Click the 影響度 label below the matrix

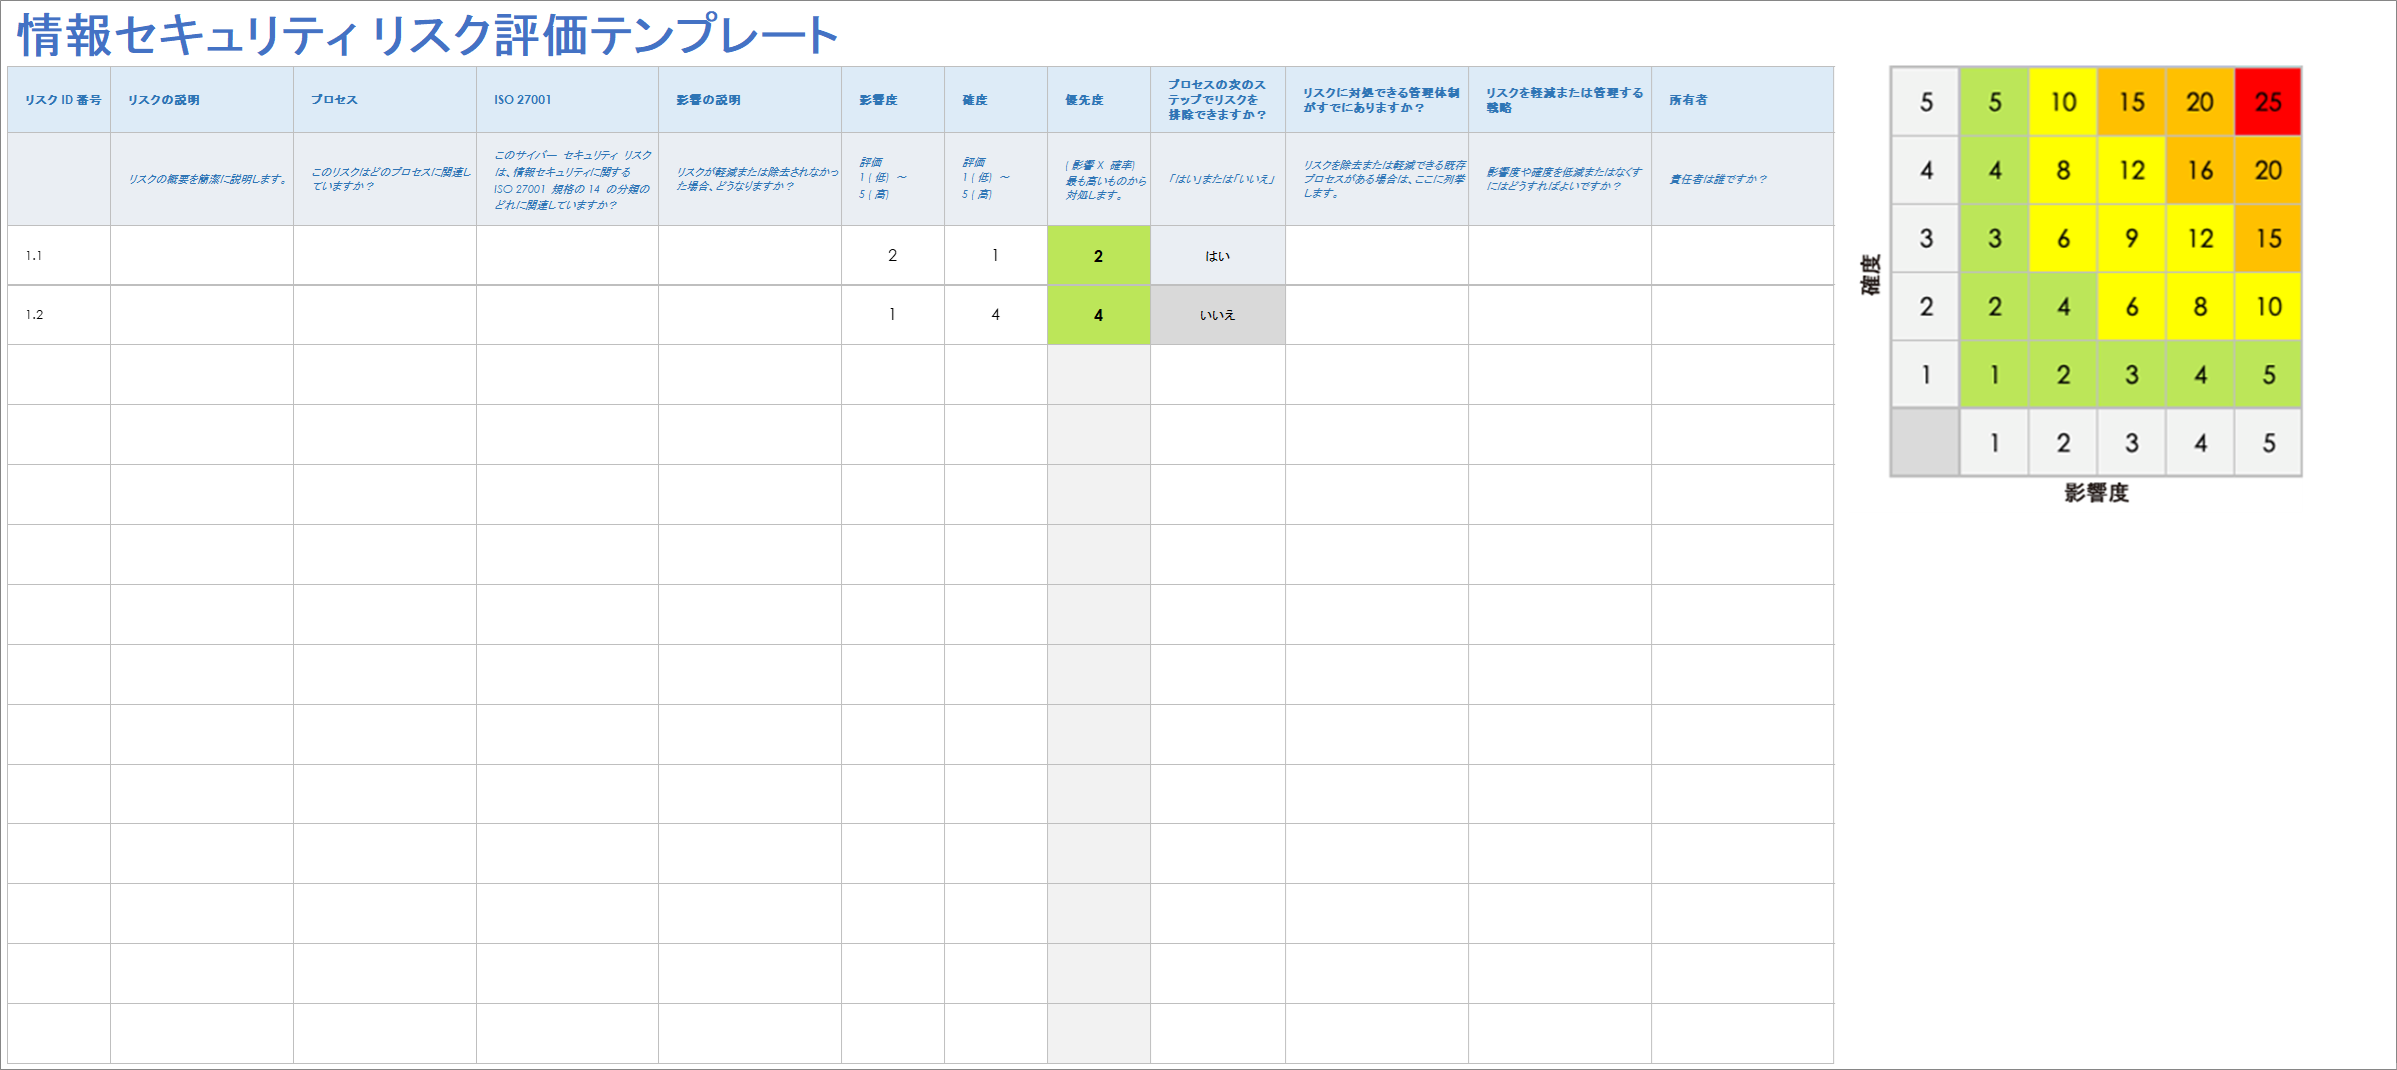(x=2096, y=493)
